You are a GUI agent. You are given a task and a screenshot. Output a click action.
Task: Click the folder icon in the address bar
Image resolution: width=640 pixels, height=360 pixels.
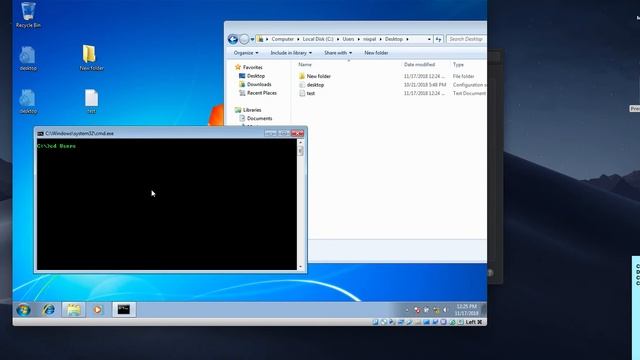[x=260, y=39]
